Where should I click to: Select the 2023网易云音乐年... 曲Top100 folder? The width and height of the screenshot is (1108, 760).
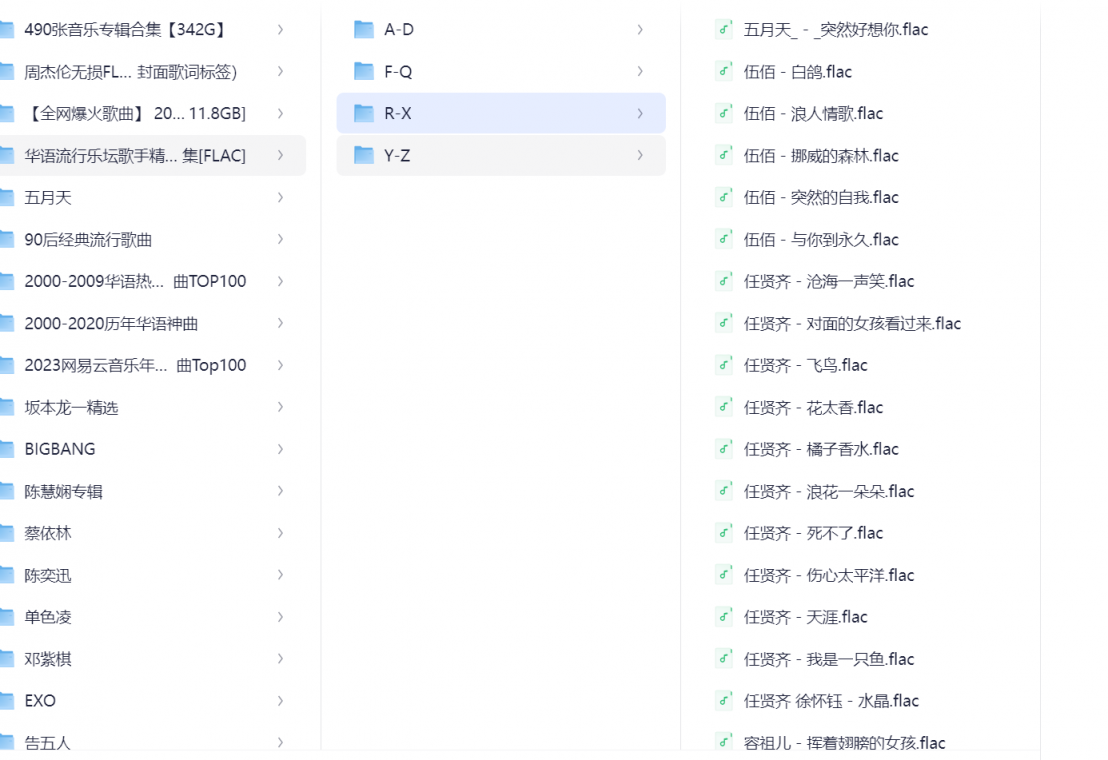click(135, 366)
